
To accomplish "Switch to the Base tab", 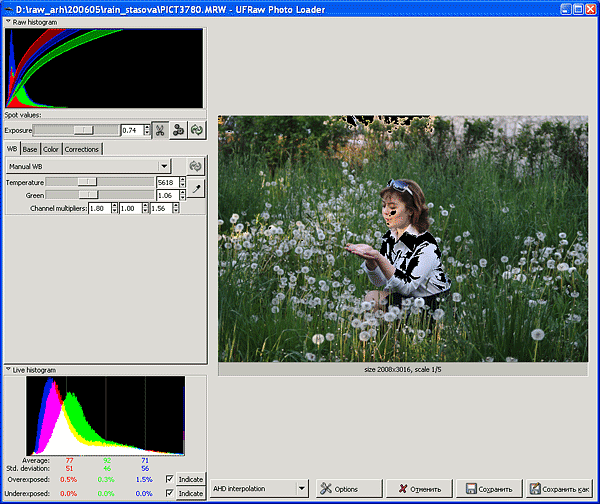I will pos(30,149).
